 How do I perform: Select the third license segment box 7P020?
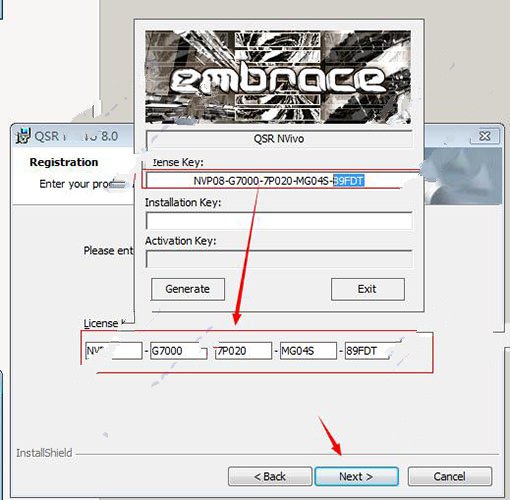coord(243,351)
